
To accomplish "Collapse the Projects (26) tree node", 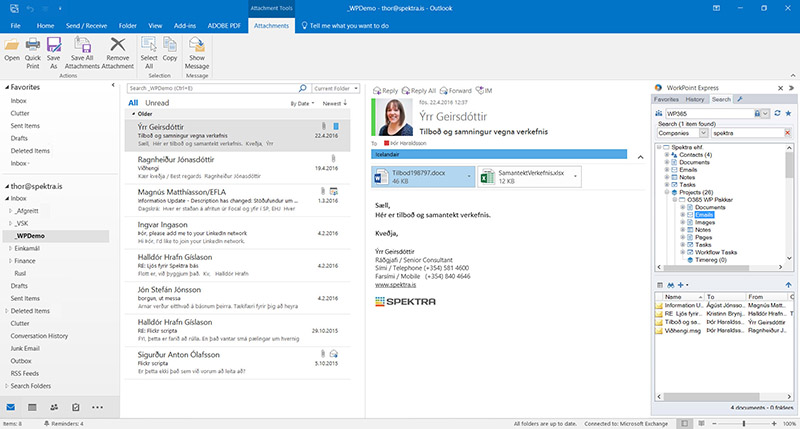I will (x=666, y=192).
